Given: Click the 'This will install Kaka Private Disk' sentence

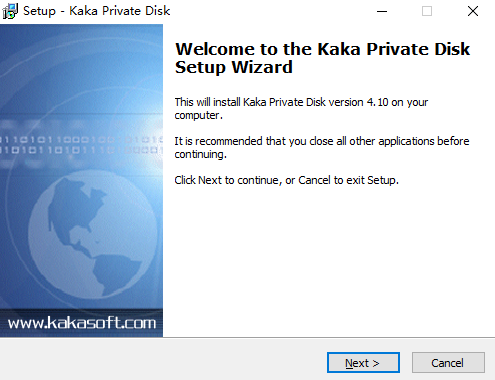Looking at the screenshot, I should [x=301, y=108].
